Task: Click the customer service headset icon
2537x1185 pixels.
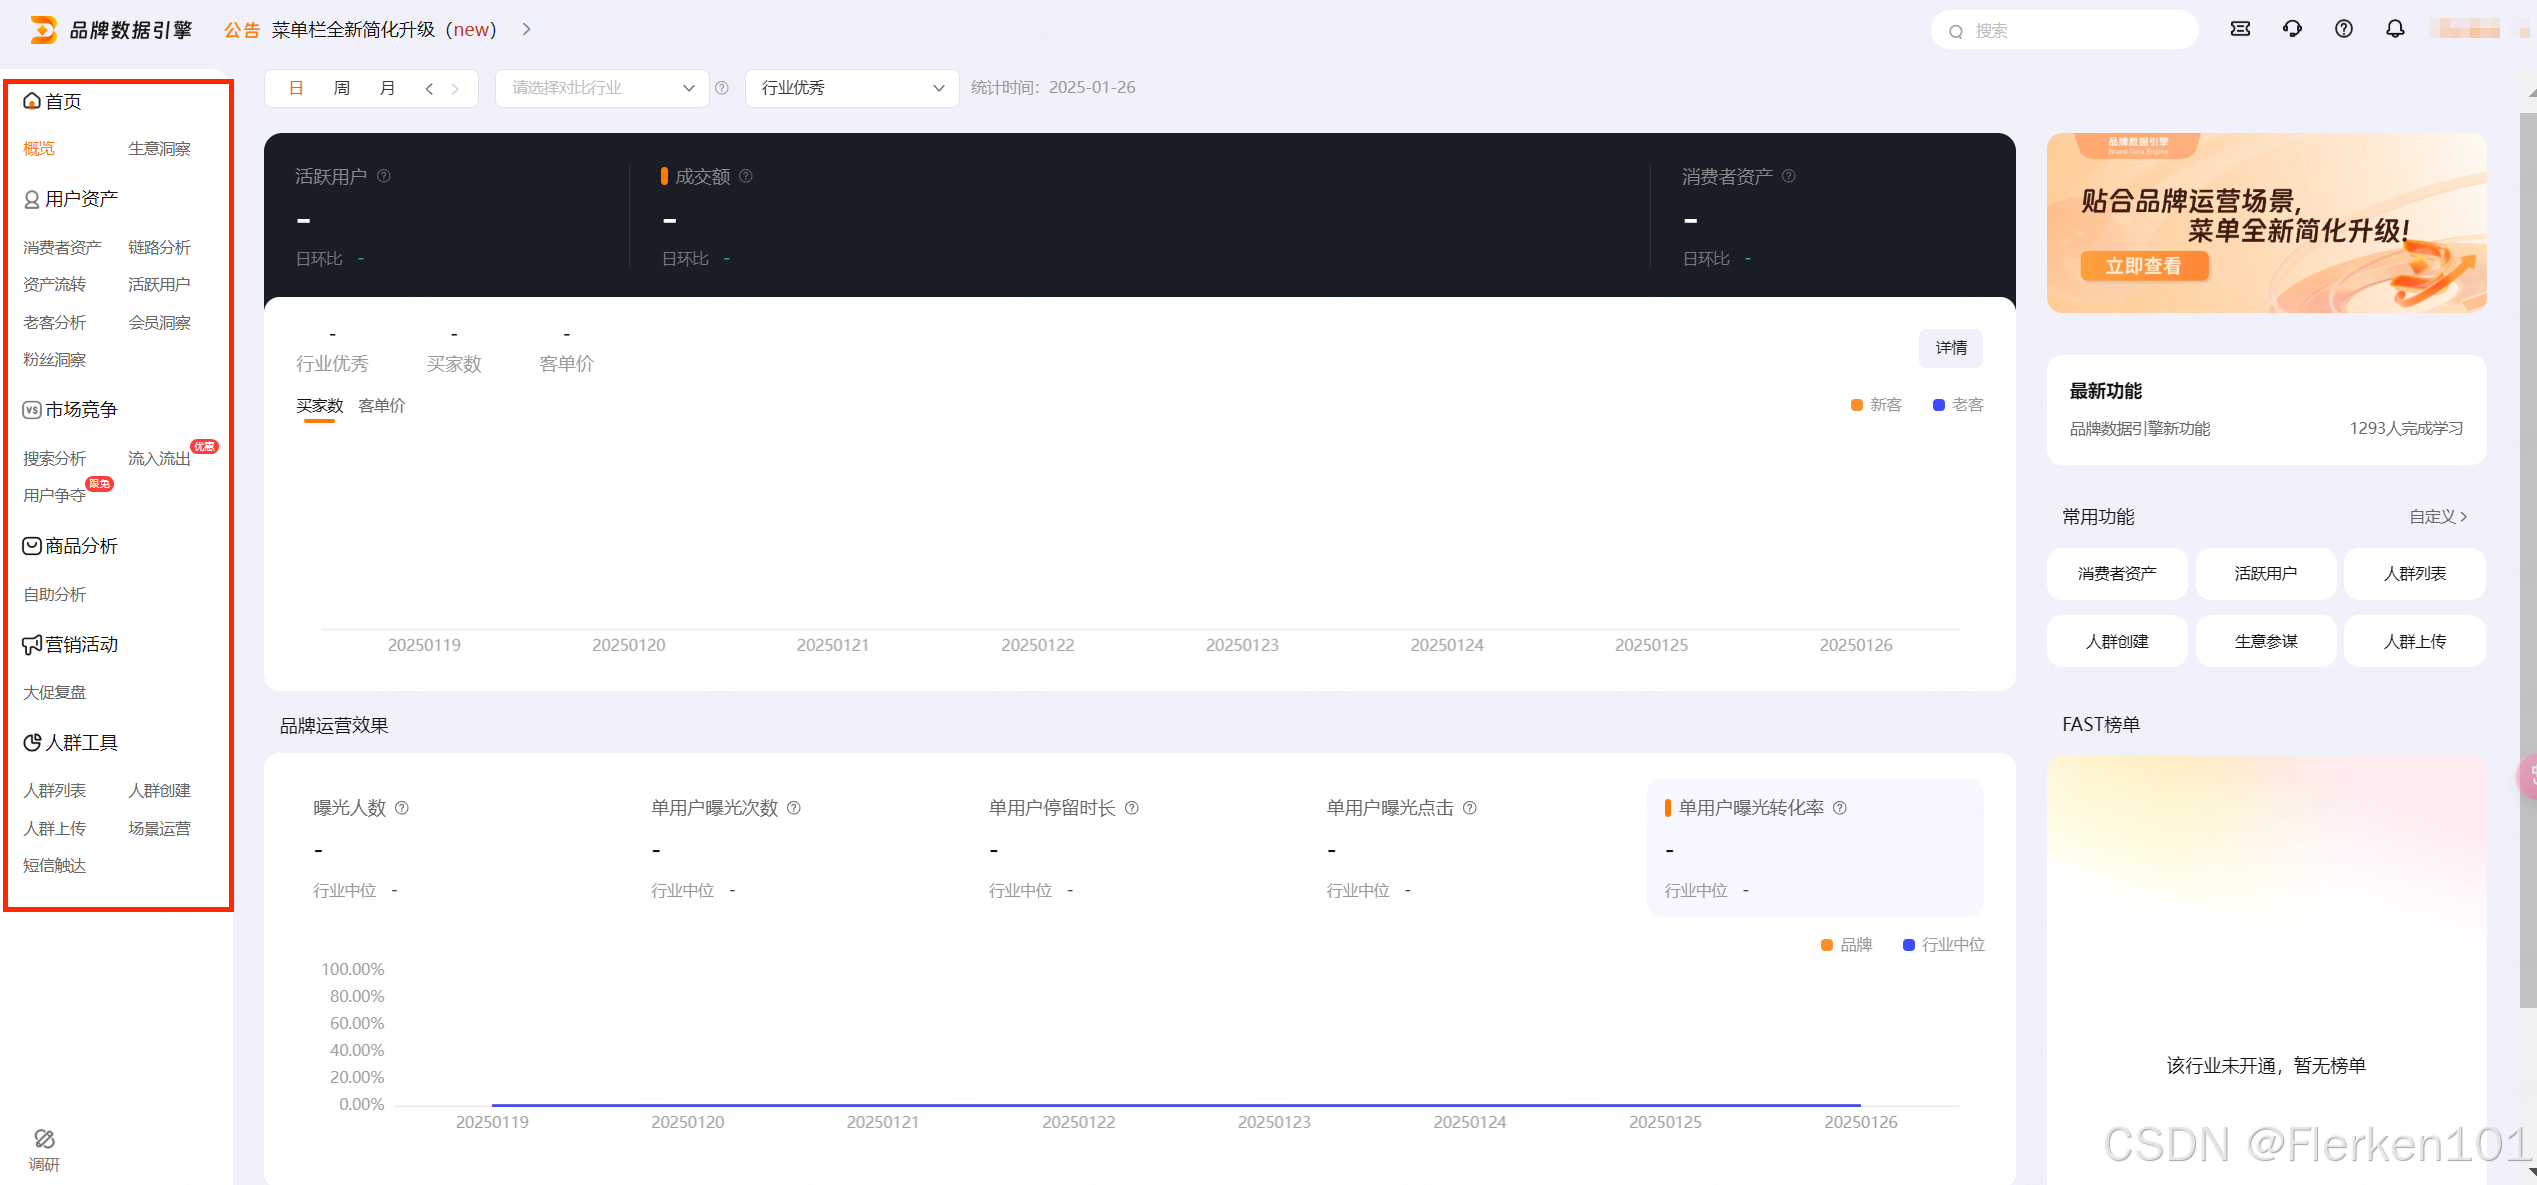Action: (2292, 29)
